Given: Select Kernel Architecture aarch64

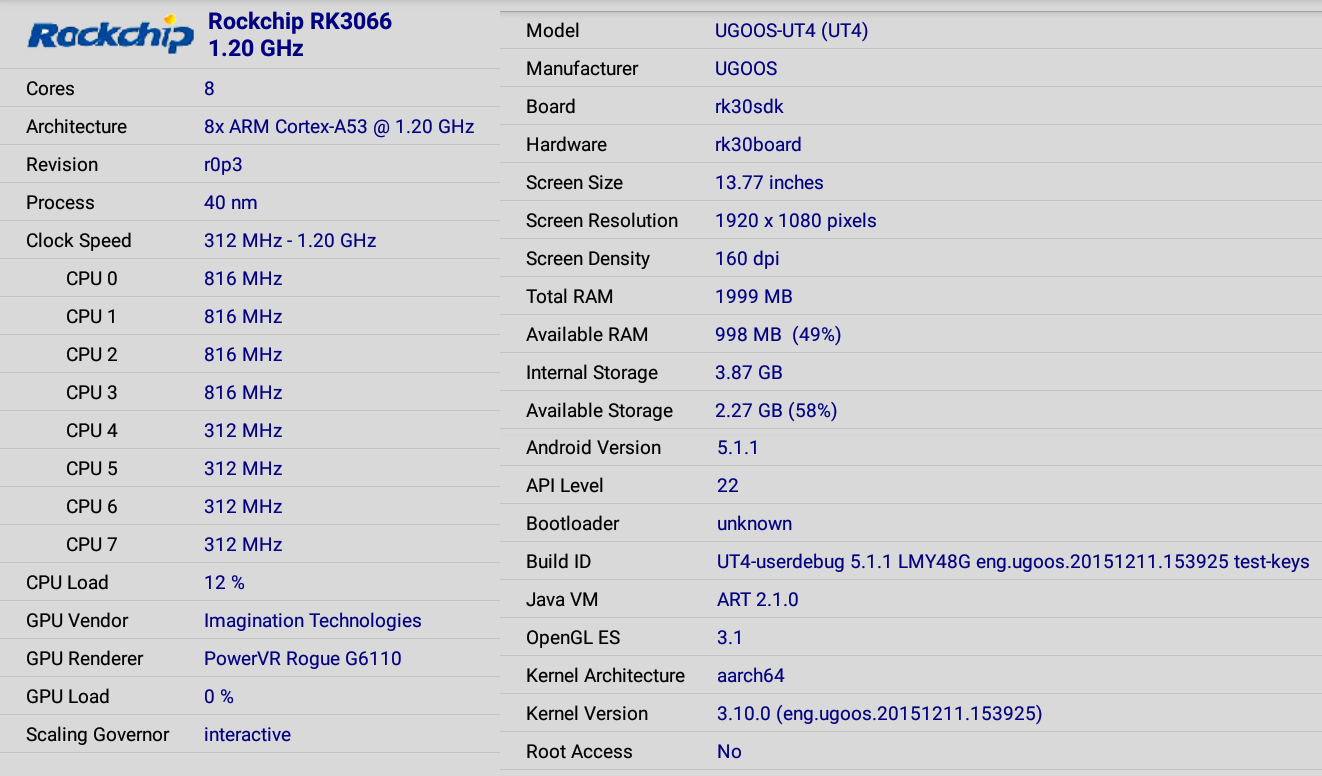Looking at the screenshot, I should pos(751,675).
